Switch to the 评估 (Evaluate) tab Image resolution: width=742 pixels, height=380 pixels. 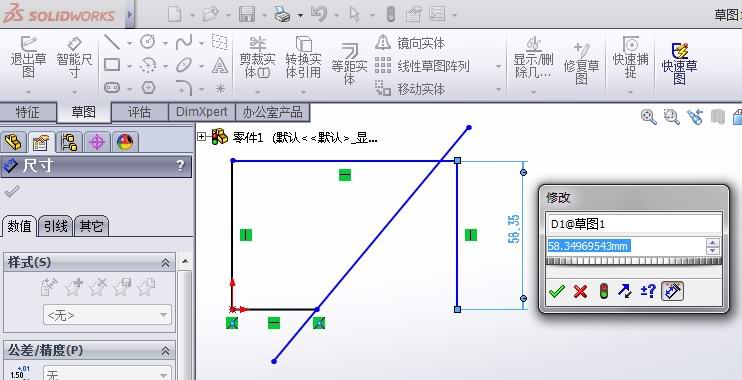(140, 113)
